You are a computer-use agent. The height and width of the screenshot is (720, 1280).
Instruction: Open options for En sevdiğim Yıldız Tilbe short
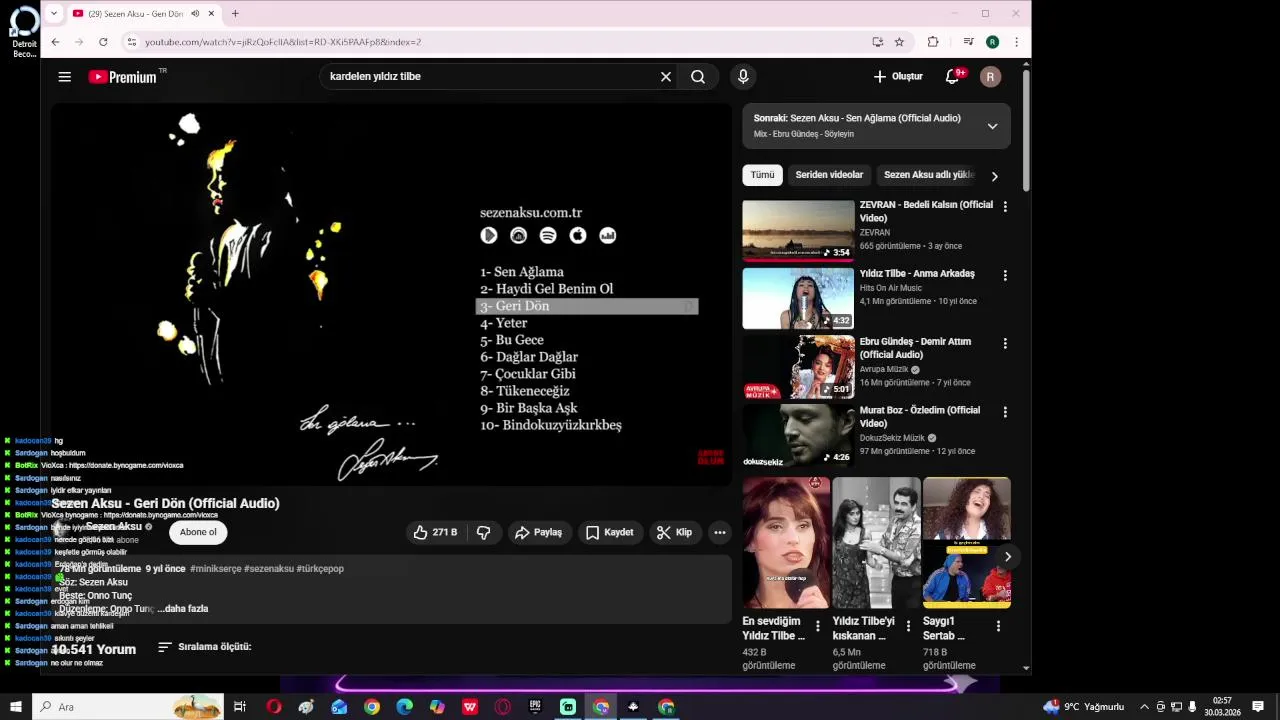[x=818, y=626]
